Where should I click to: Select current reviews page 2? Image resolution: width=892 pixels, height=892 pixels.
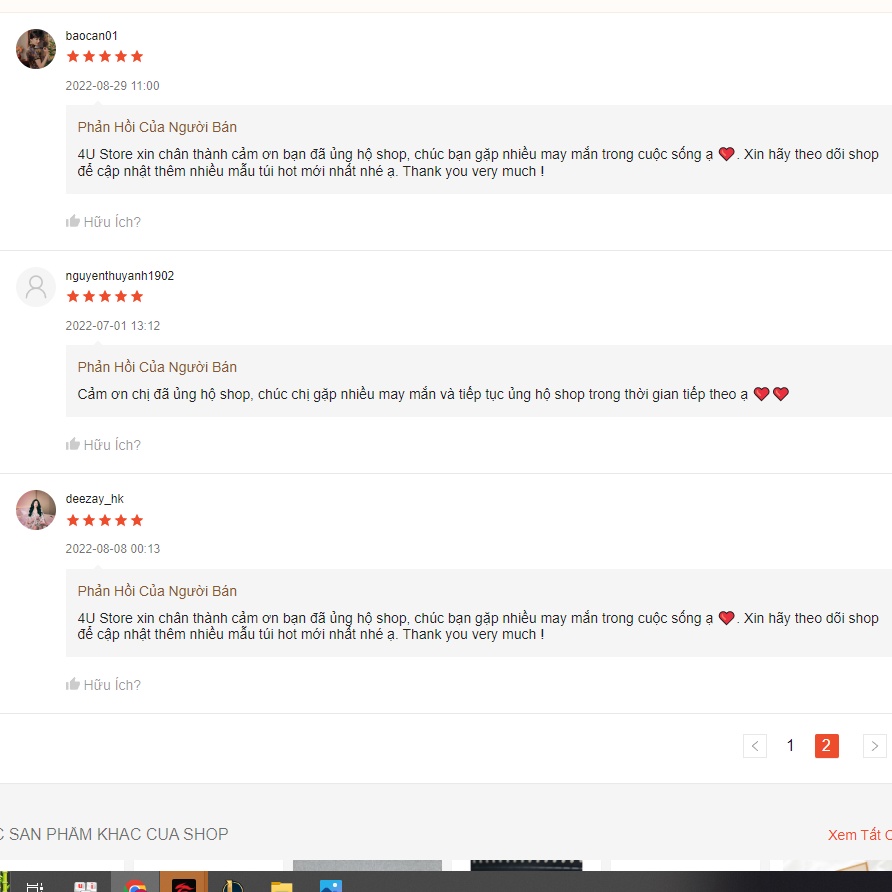click(827, 746)
